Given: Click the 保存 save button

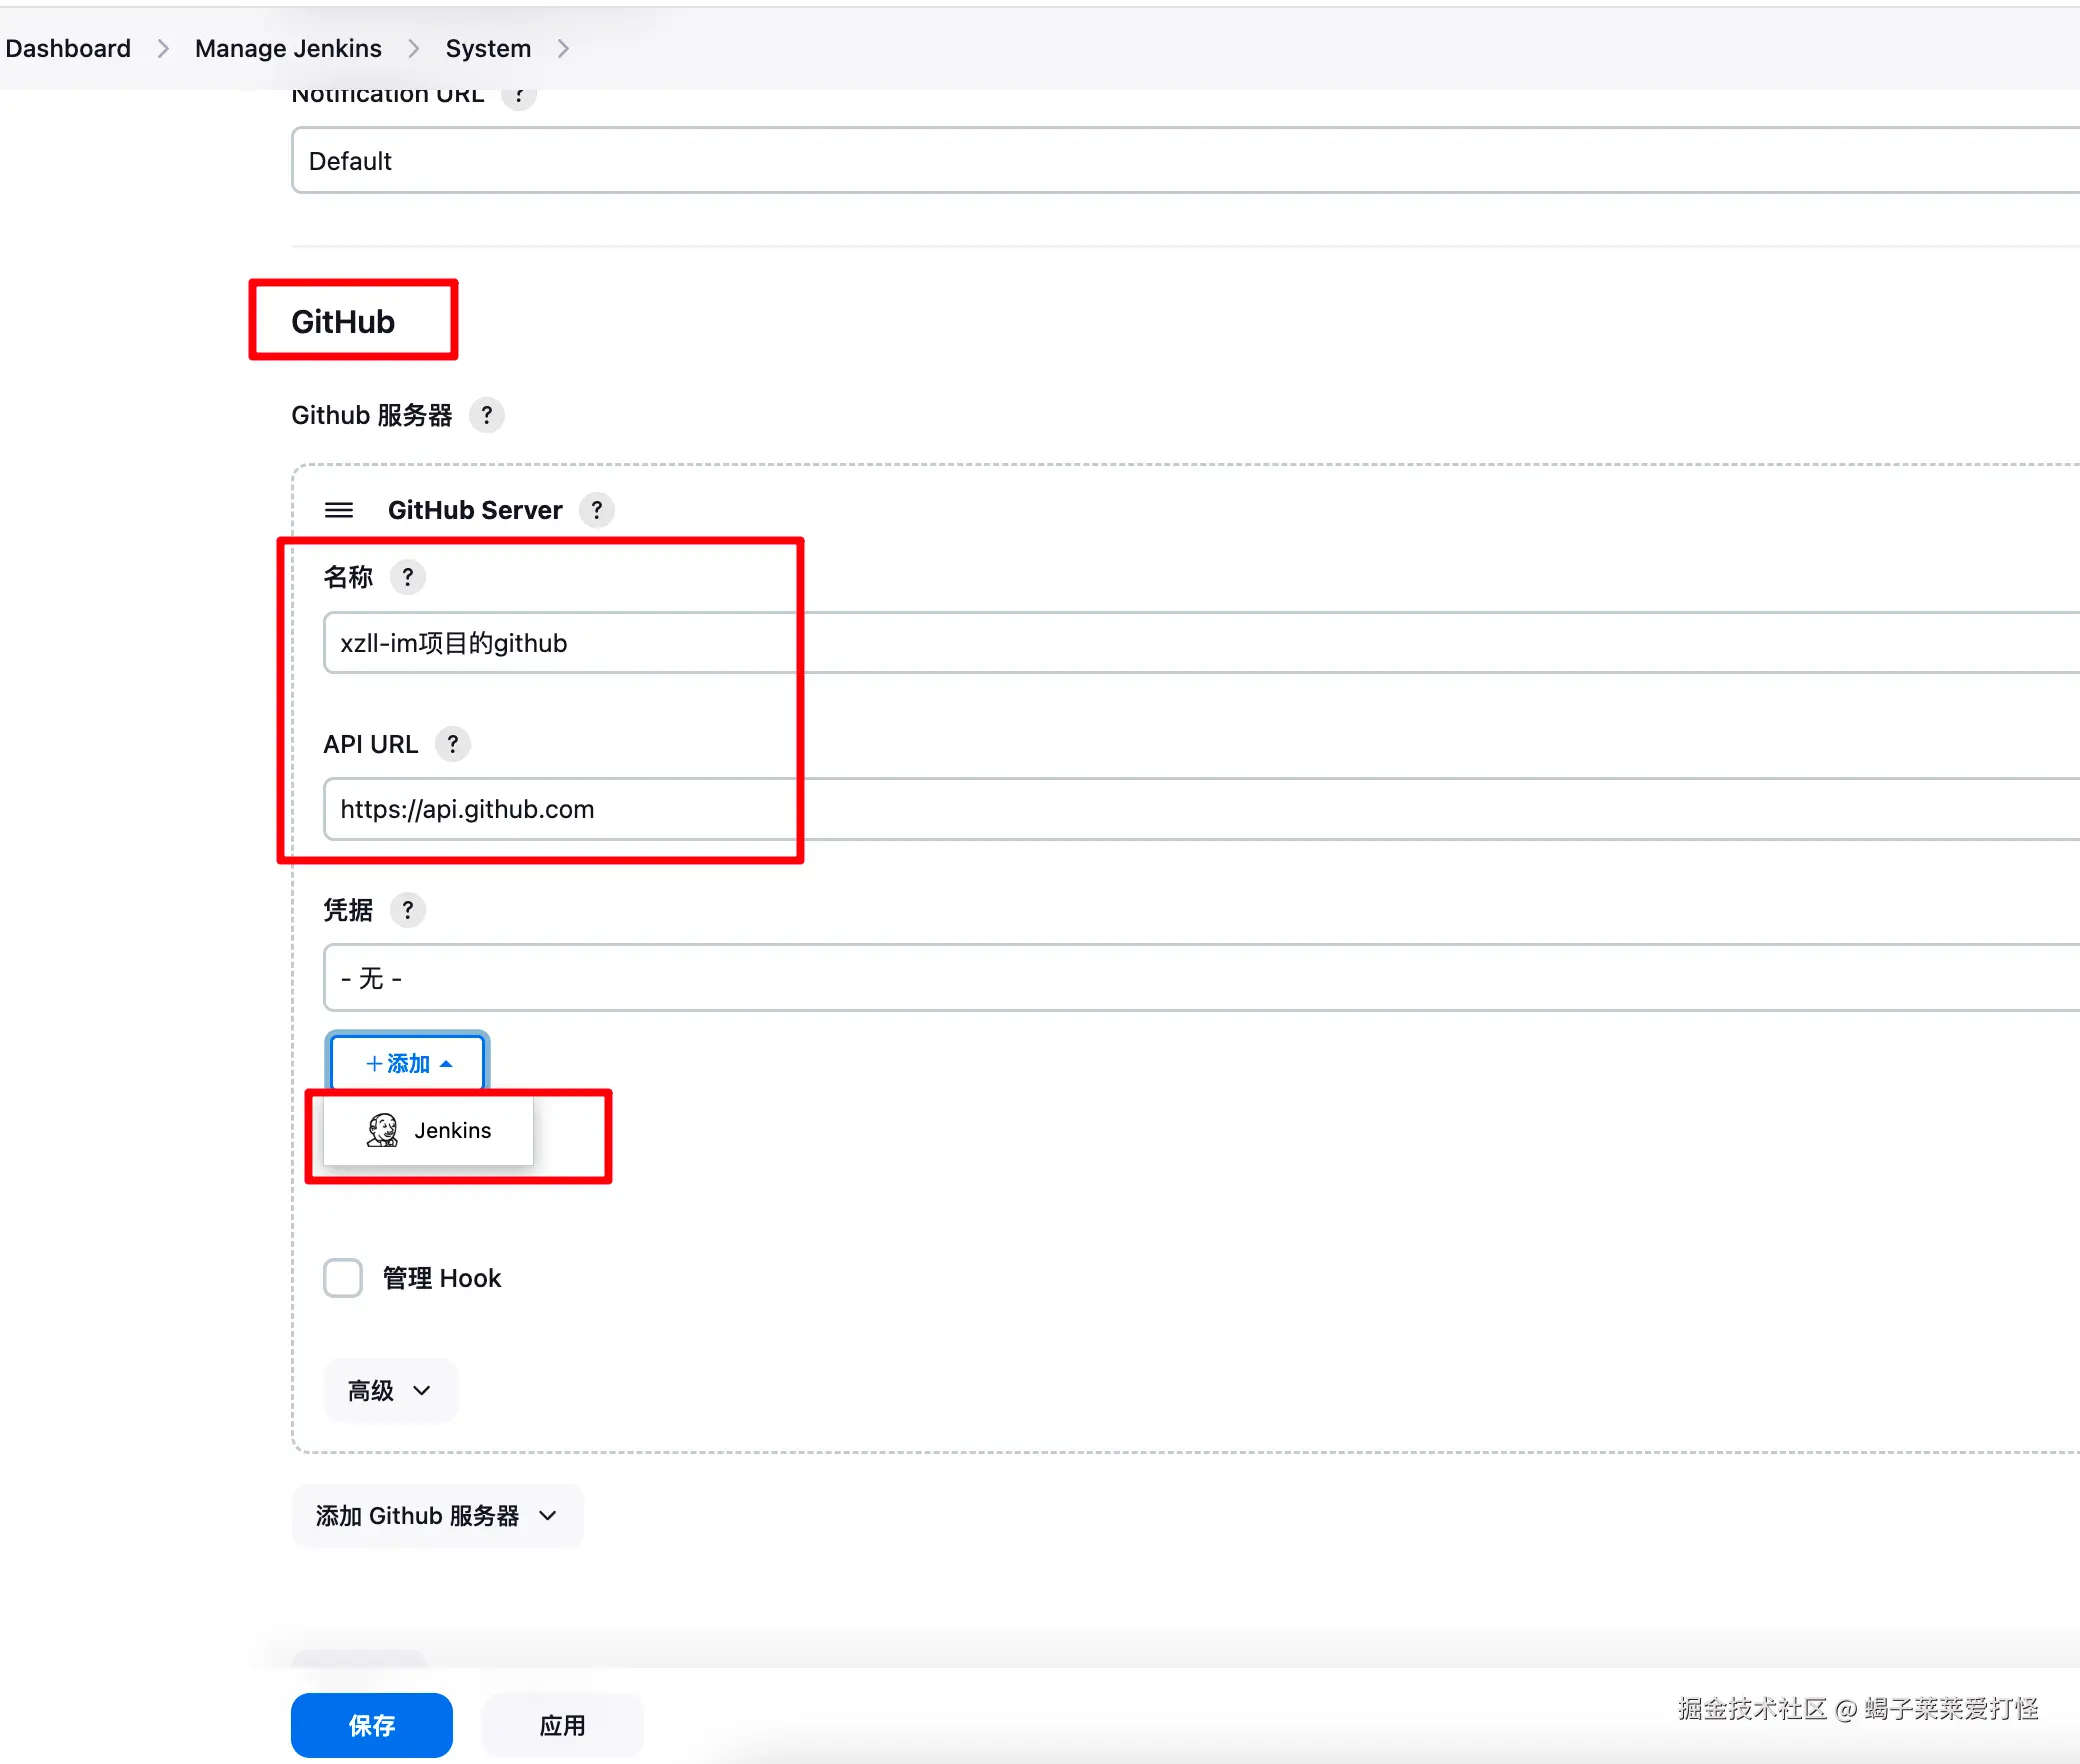Looking at the screenshot, I should [371, 1725].
